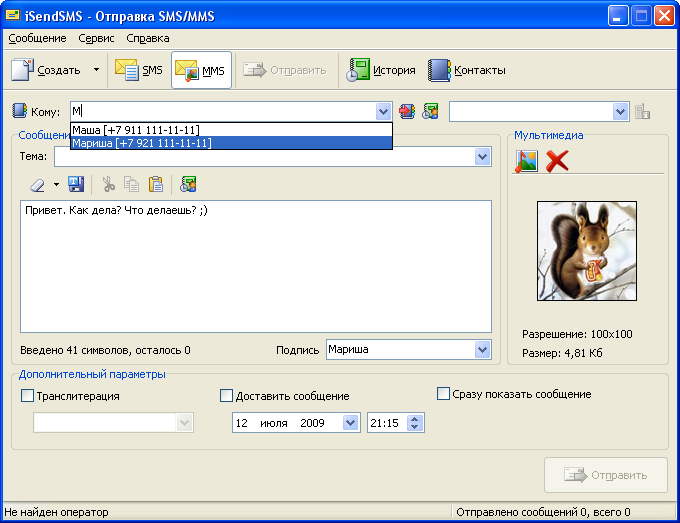
Task: Click greyed operator settings icon
Action: pyautogui.click(x=642, y=111)
